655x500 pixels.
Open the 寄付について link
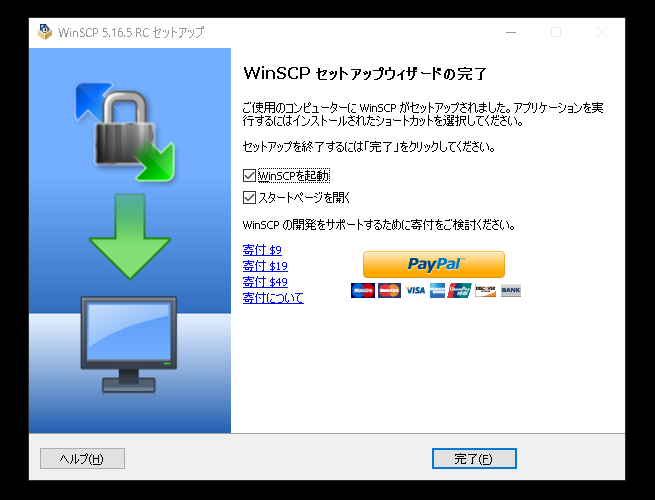273,297
